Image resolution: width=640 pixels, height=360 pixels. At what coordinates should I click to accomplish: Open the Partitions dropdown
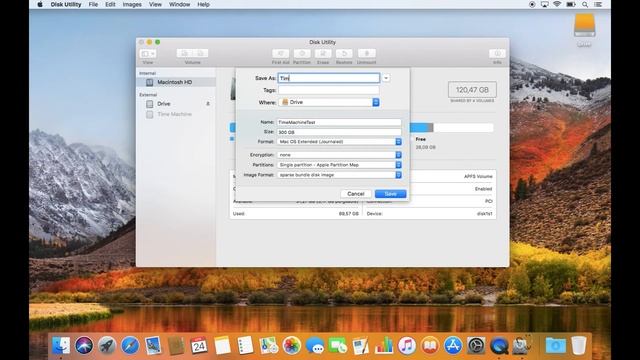339,165
